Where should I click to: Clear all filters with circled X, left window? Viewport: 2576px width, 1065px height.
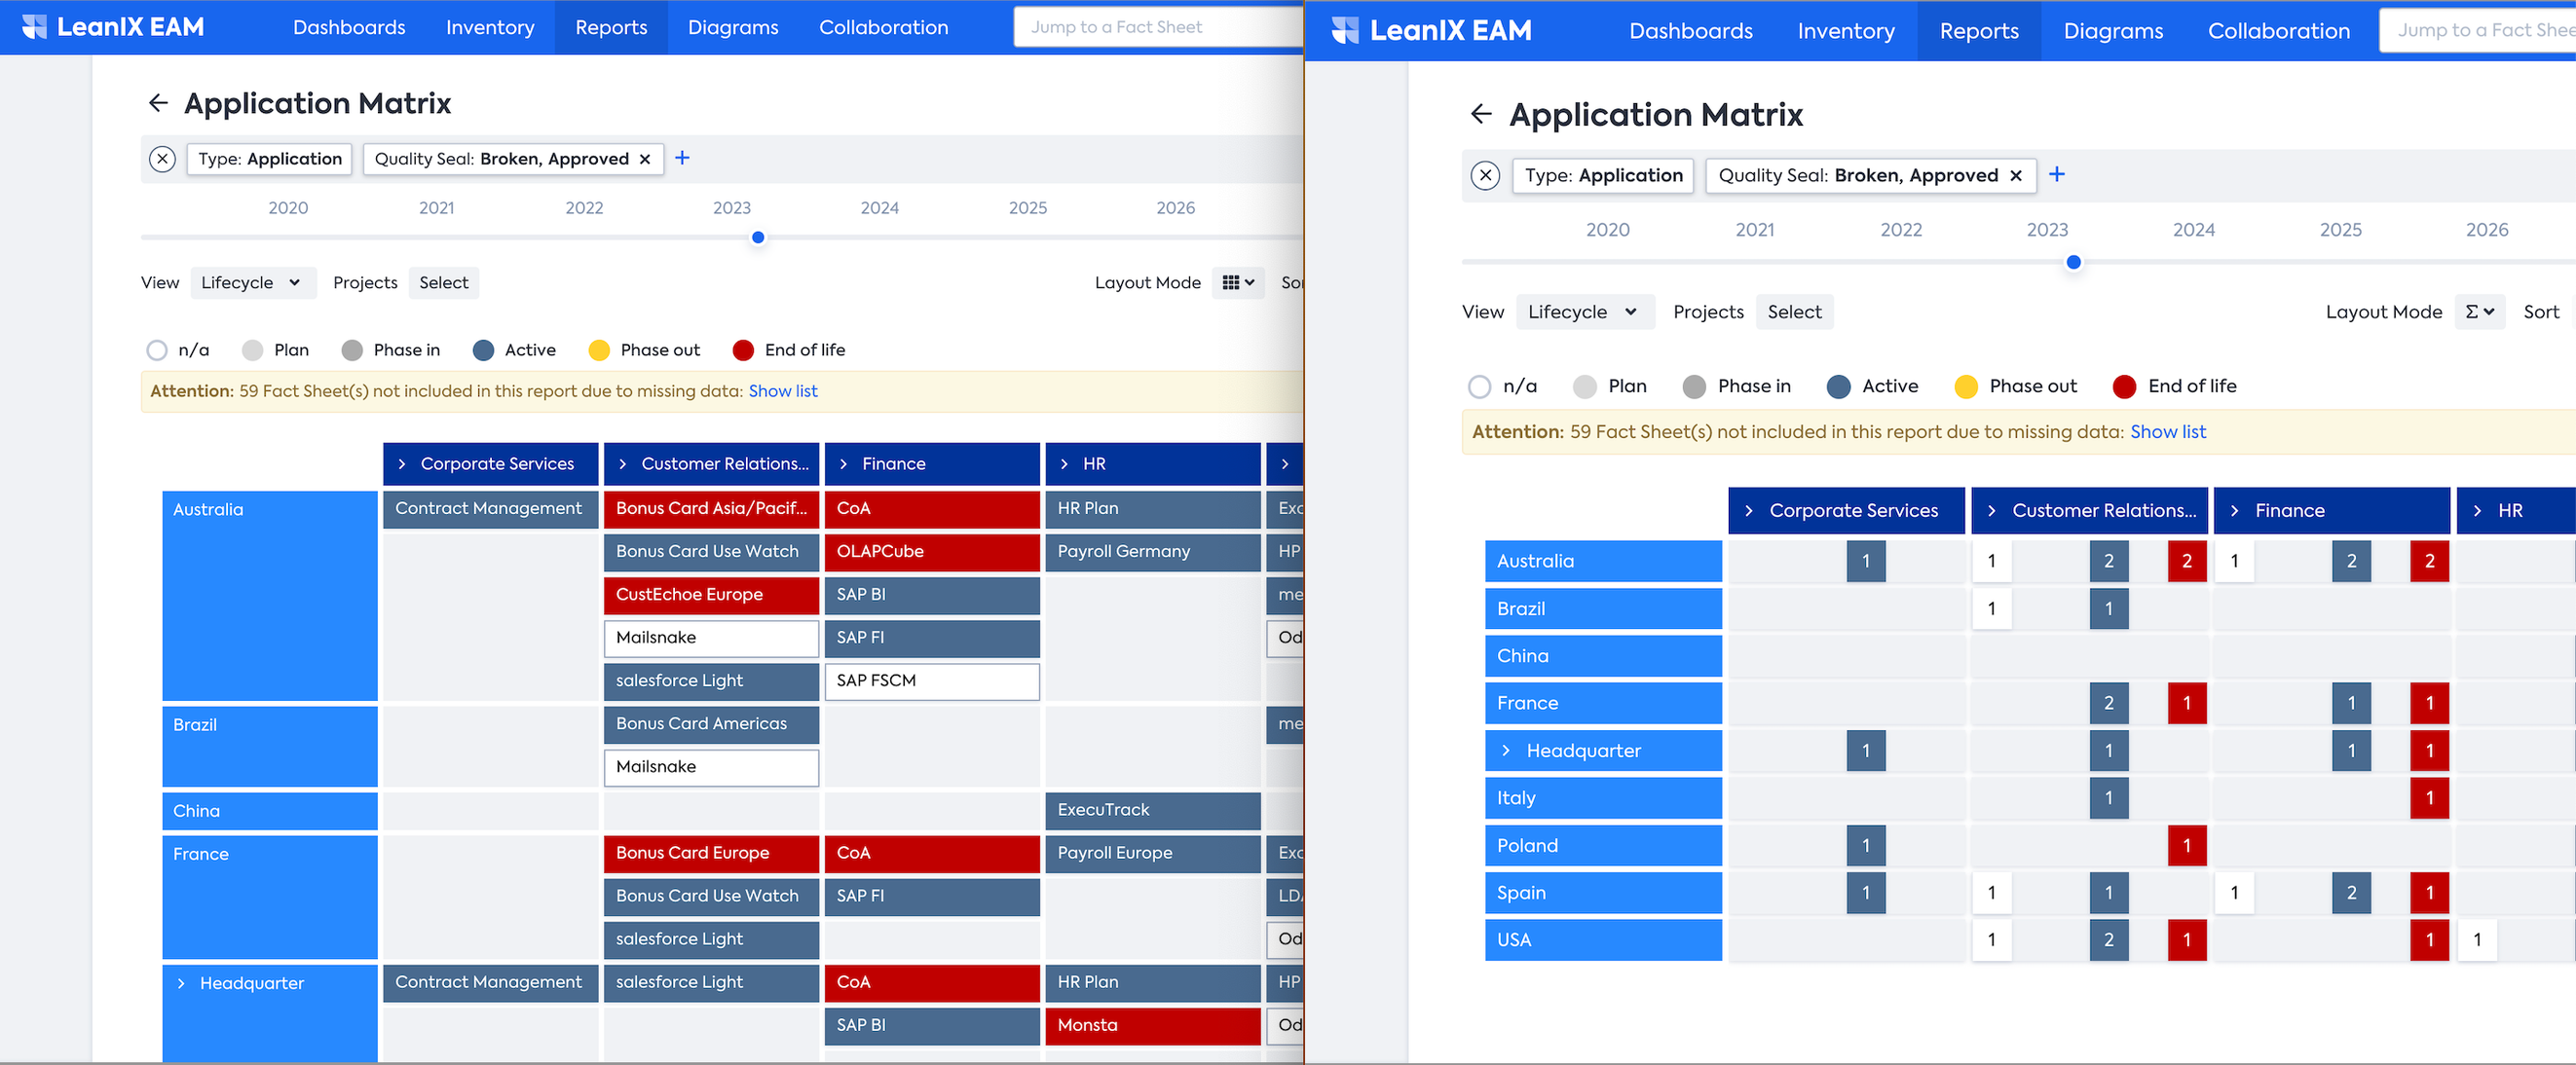point(162,159)
